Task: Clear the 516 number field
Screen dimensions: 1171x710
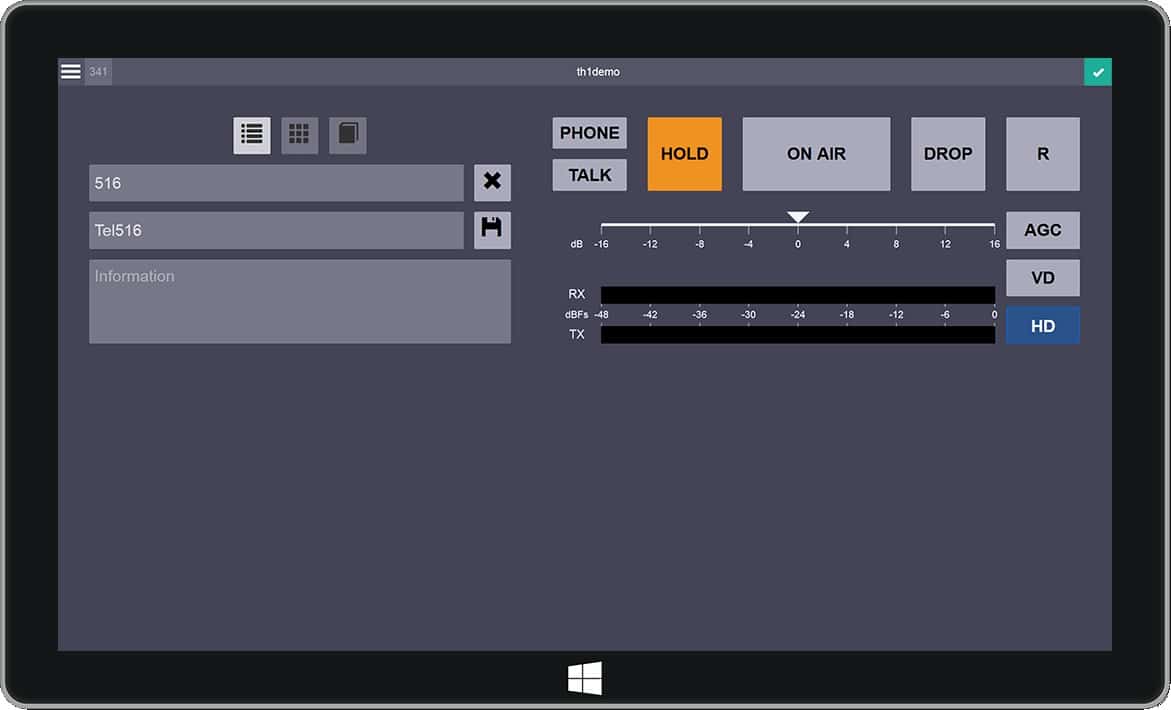Action: [x=492, y=183]
